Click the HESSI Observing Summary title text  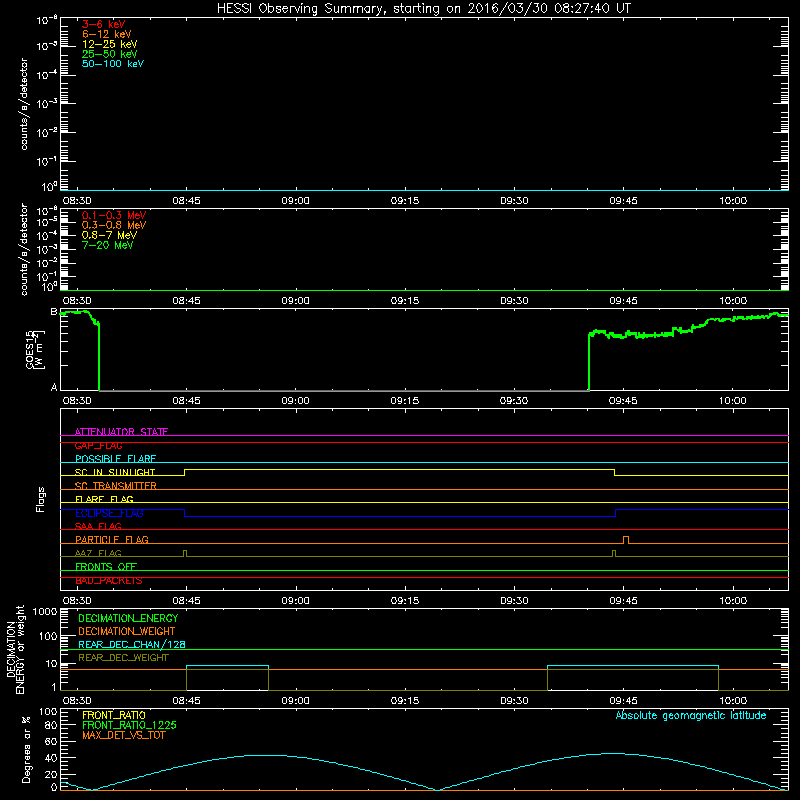[x=424, y=9]
